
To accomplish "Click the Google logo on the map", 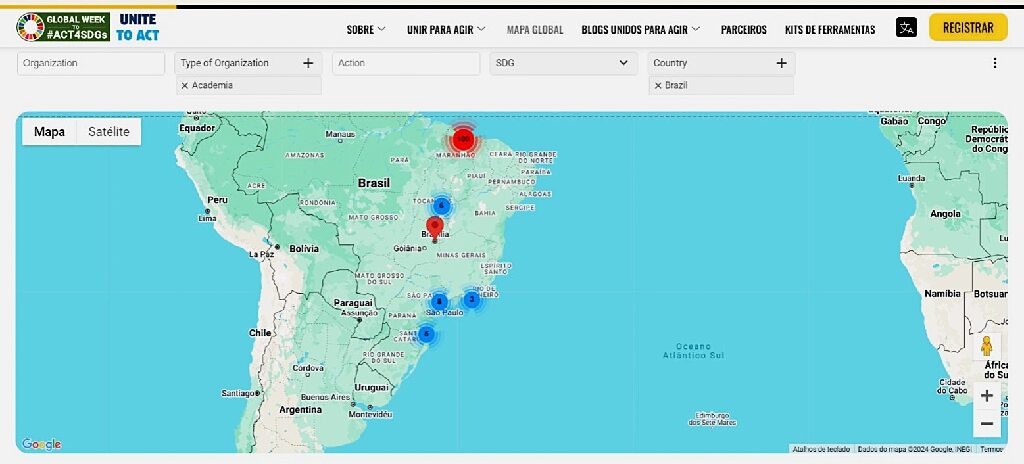I will [x=42, y=444].
